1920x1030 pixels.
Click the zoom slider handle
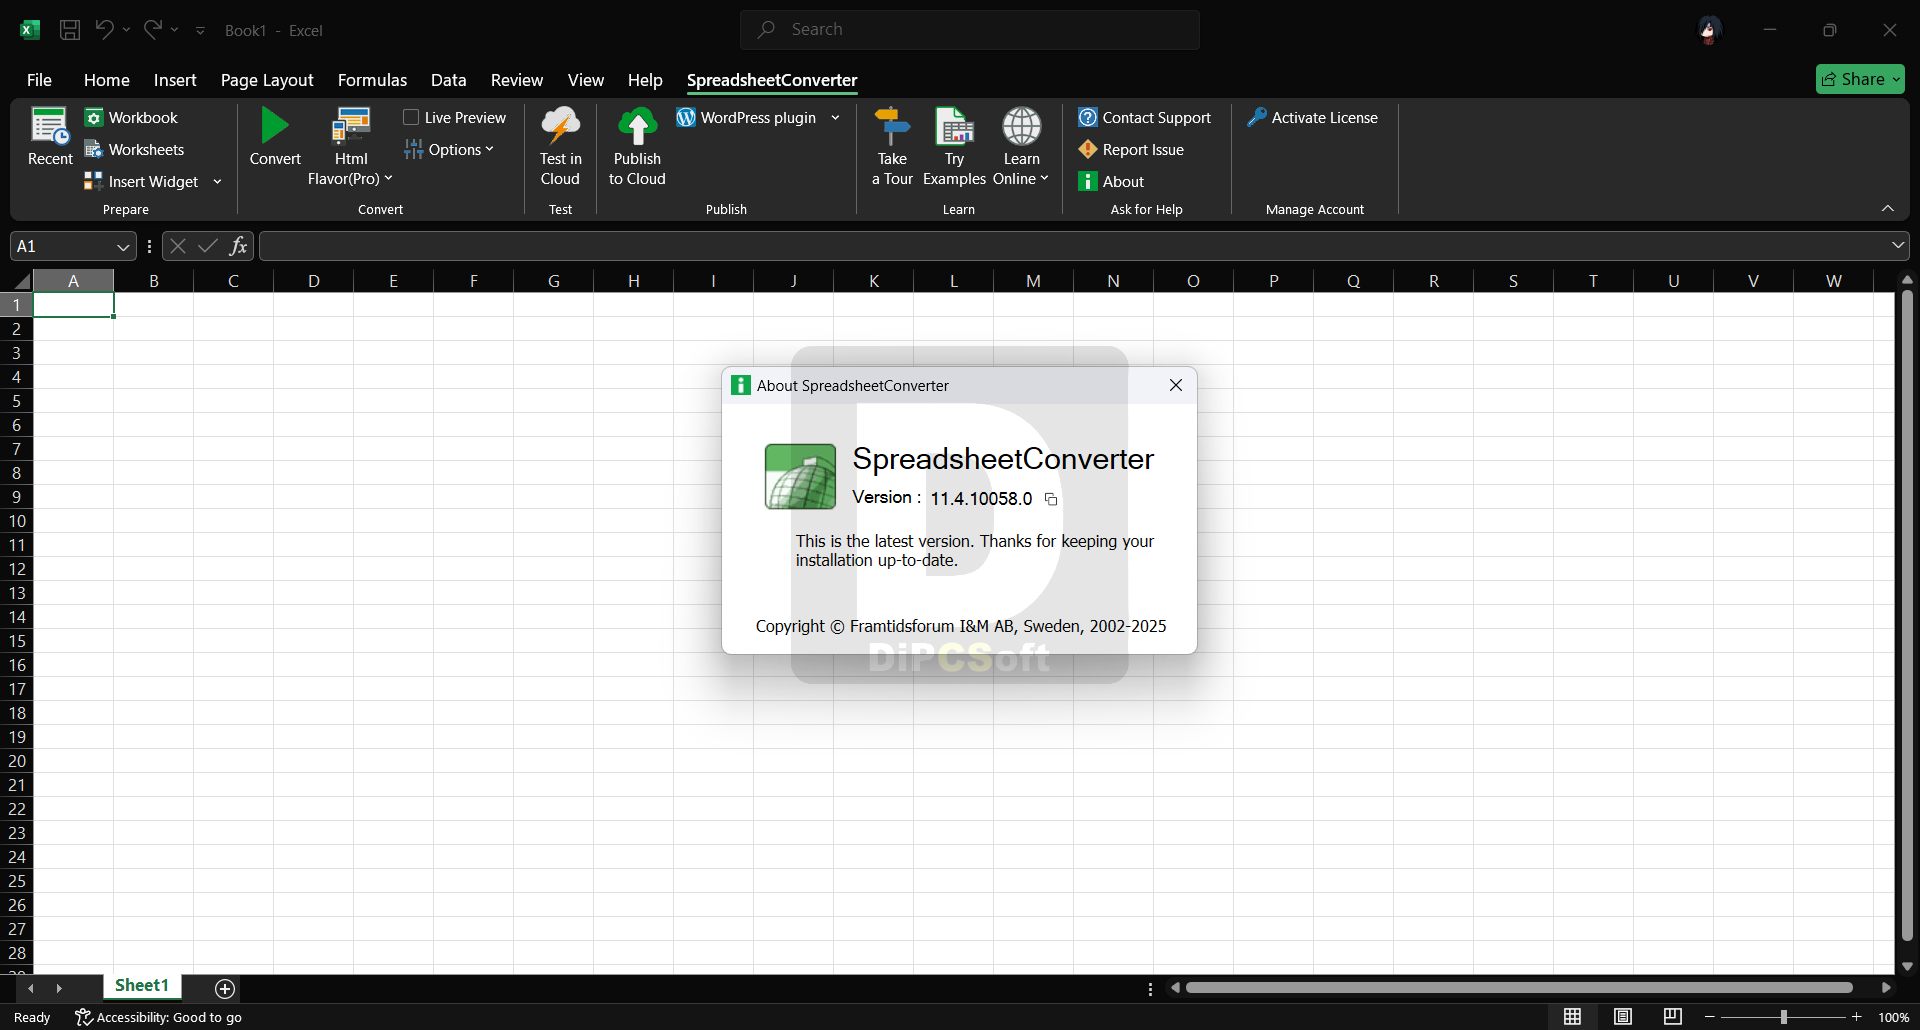pyautogui.click(x=1783, y=1017)
